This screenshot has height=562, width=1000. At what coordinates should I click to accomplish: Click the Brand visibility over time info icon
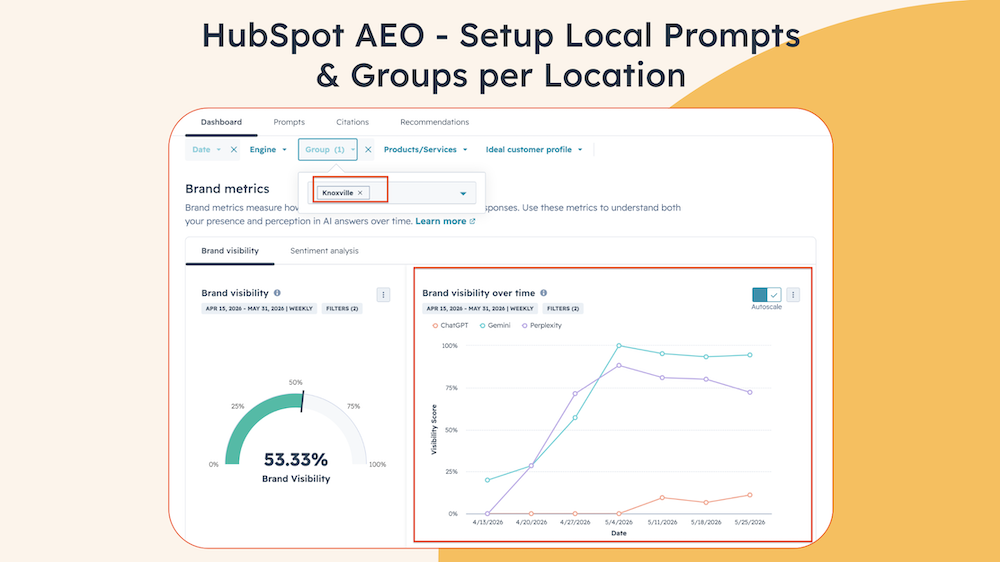pos(543,293)
